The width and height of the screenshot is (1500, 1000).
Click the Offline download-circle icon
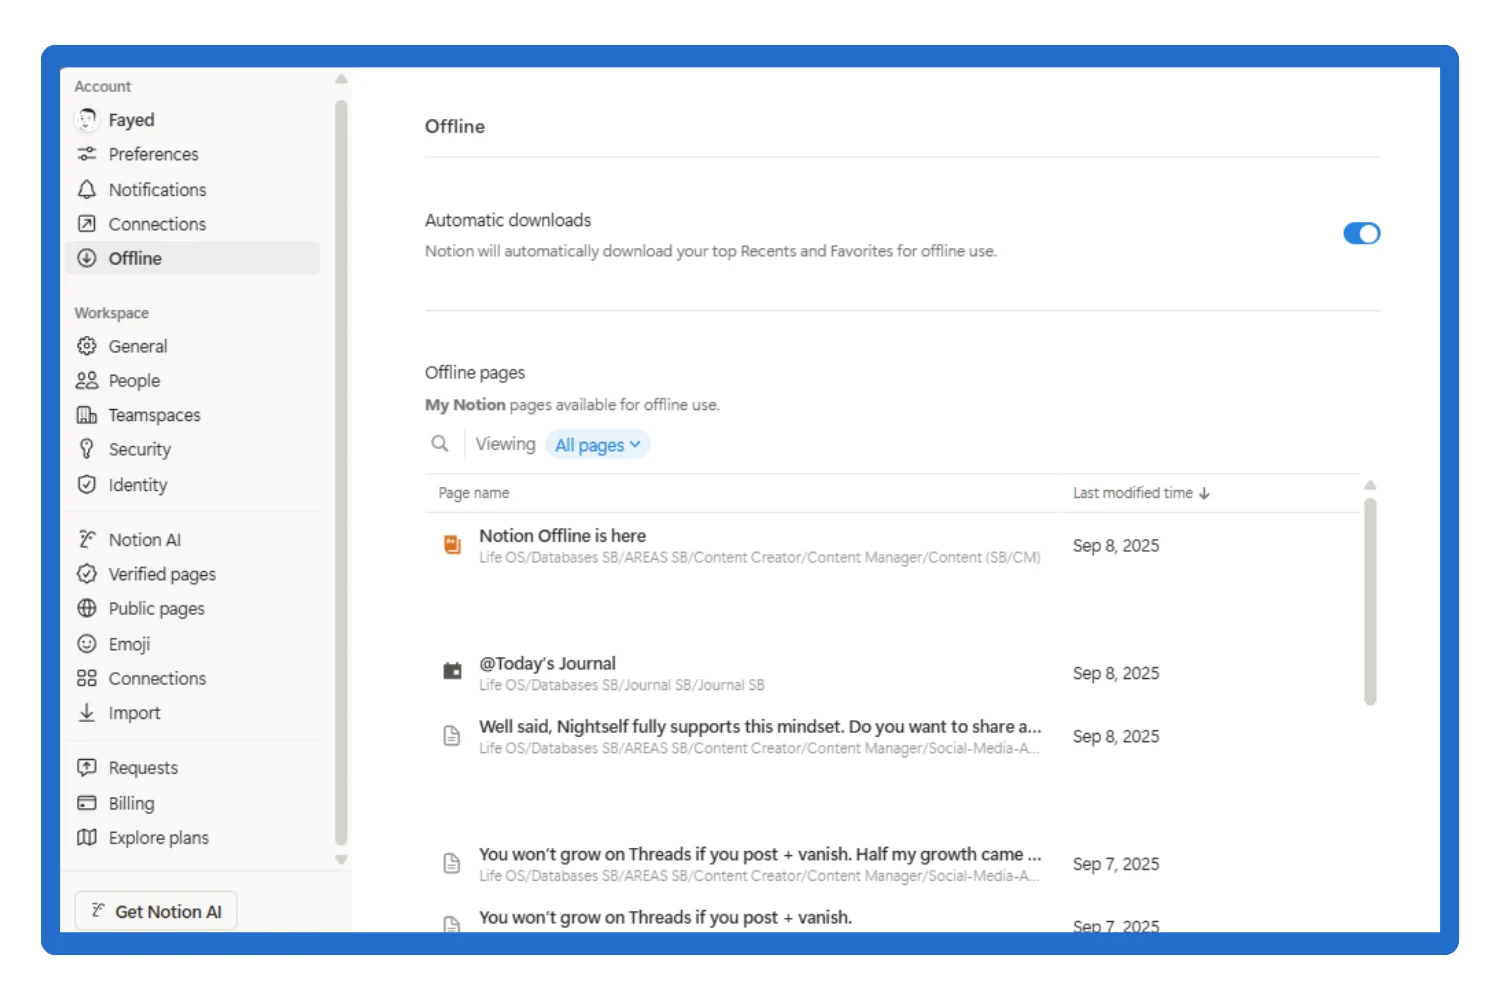(87, 258)
